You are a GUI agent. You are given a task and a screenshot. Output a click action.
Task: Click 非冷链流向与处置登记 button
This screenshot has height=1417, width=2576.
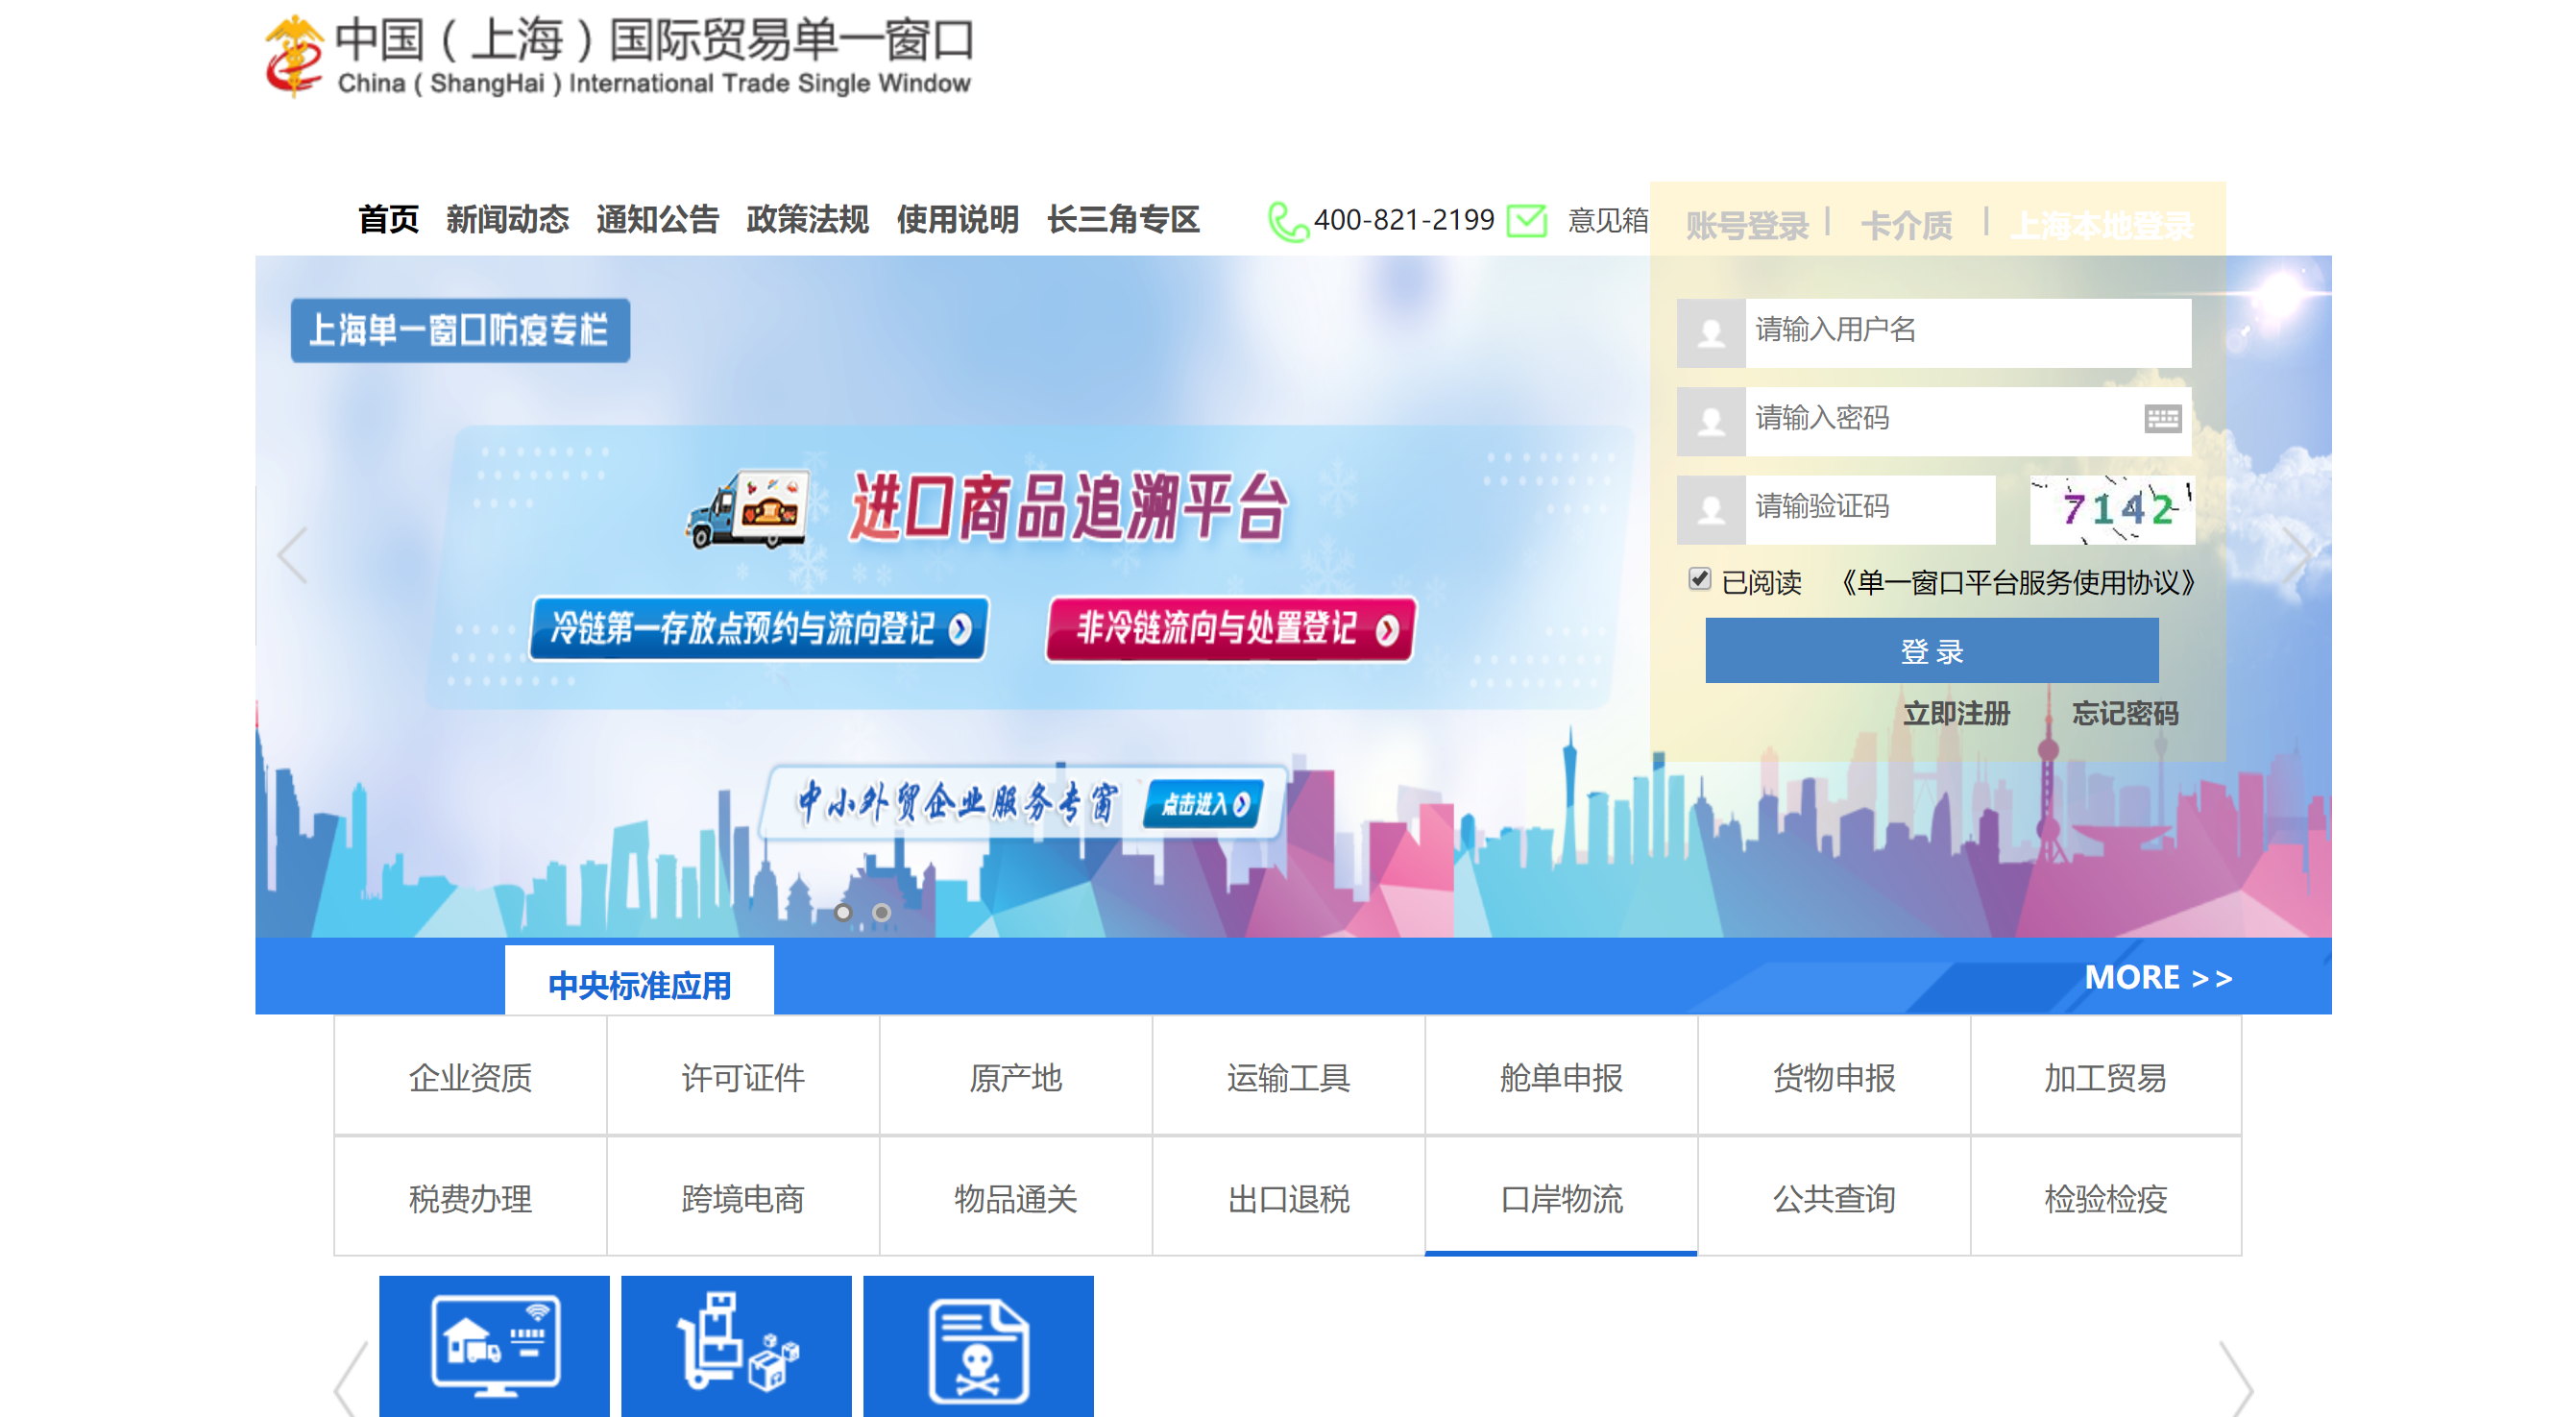click(x=1230, y=628)
